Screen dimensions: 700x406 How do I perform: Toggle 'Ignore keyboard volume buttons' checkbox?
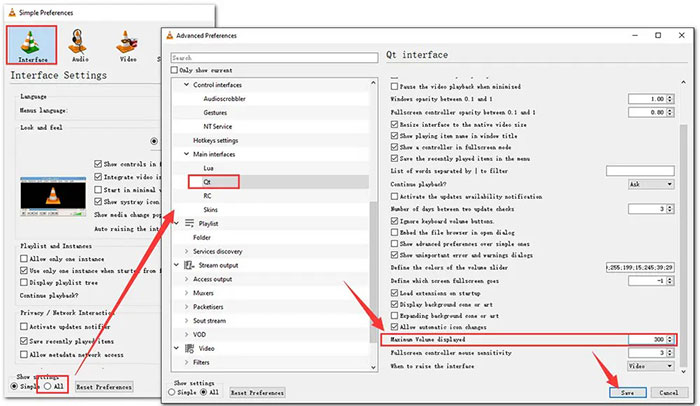(393, 220)
